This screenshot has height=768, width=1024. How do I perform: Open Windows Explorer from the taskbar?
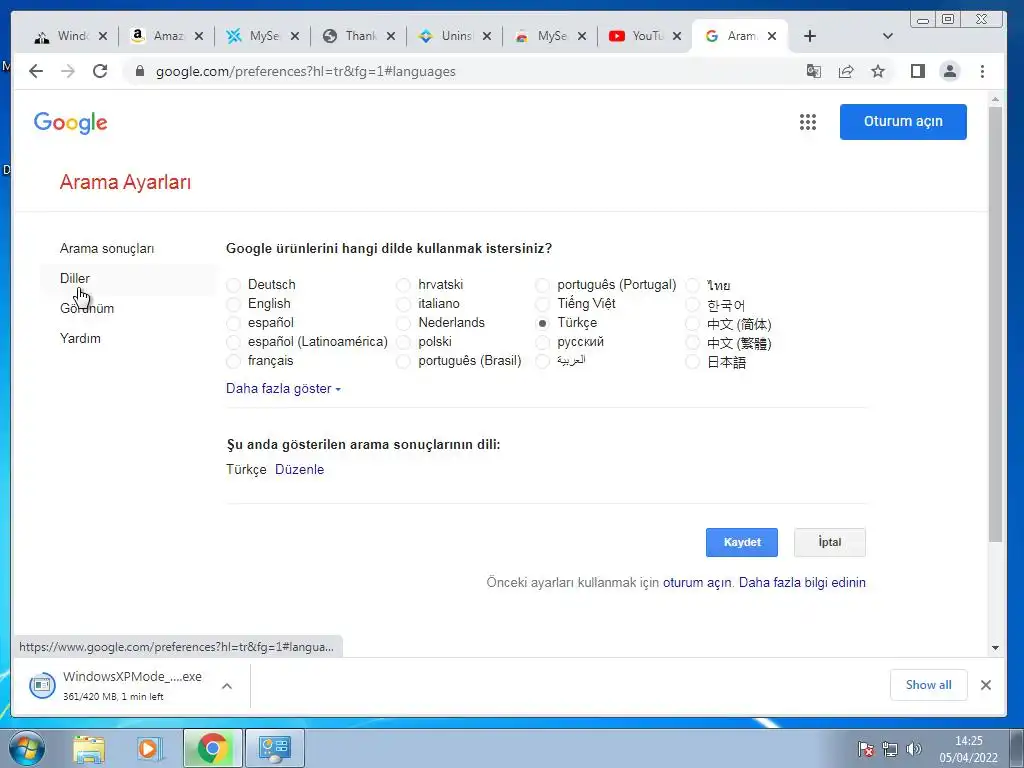click(89, 749)
